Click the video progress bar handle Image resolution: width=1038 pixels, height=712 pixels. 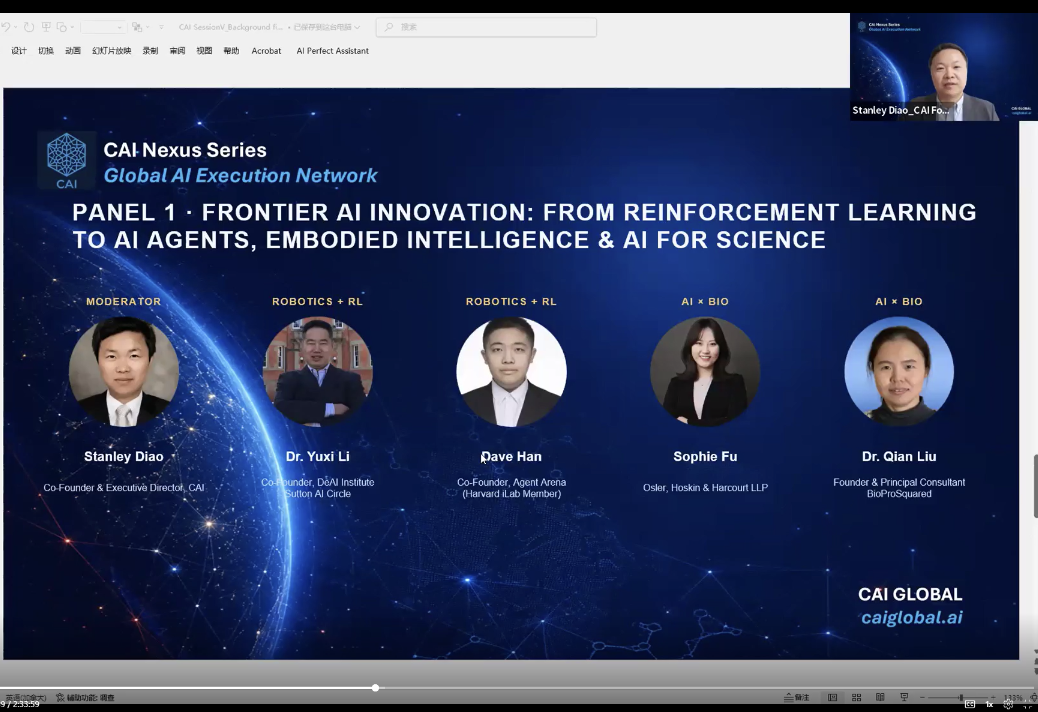375,688
